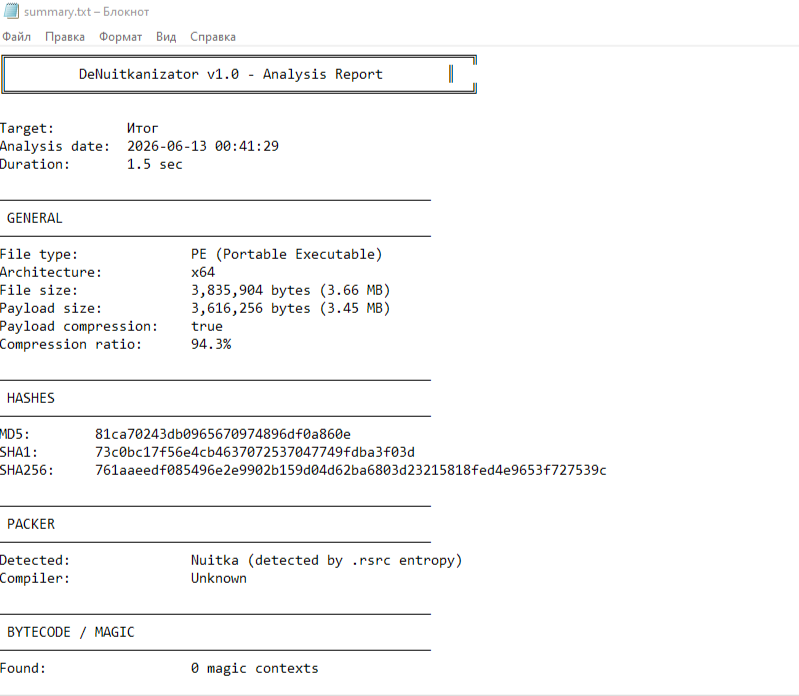
Task: Click the window title 'summary.txt – Блокнот'
Action: click(87, 12)
